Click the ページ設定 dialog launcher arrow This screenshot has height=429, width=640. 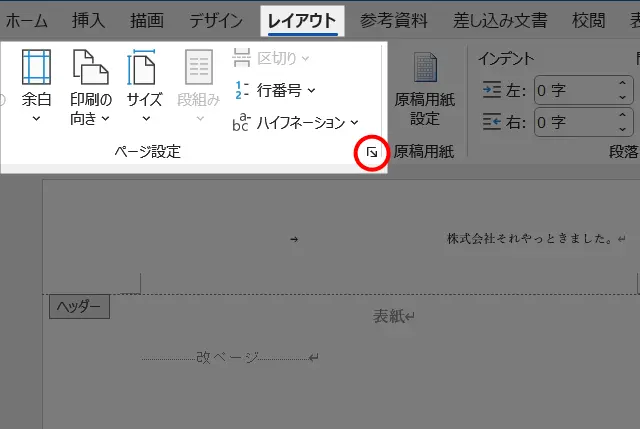[372, 153]
